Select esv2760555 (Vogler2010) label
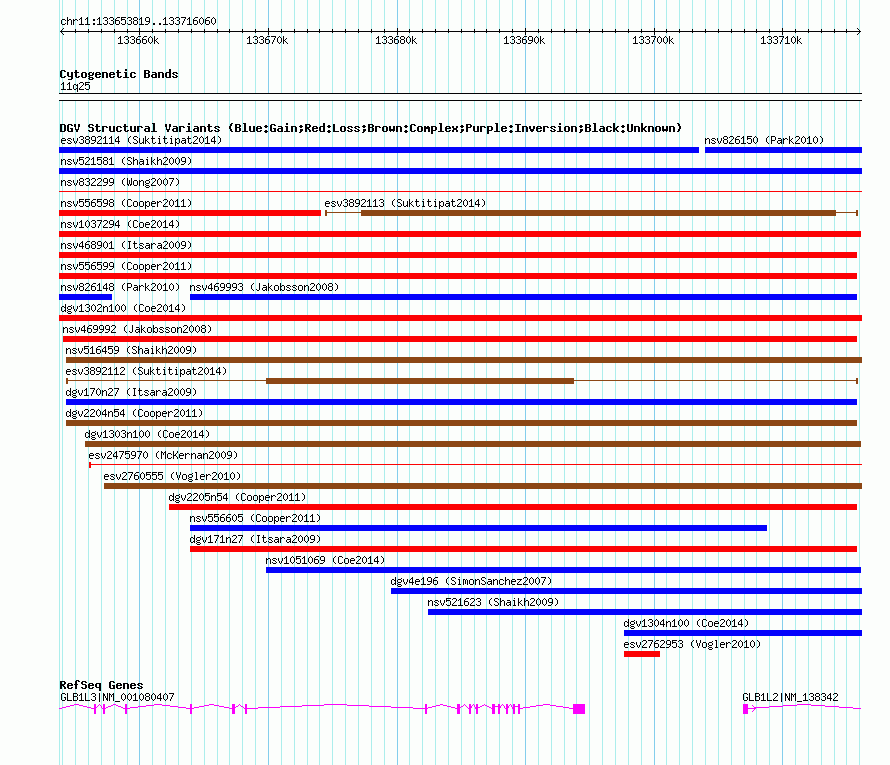The width and height of the screenshot is (890, 765). [x=172, y=476]
